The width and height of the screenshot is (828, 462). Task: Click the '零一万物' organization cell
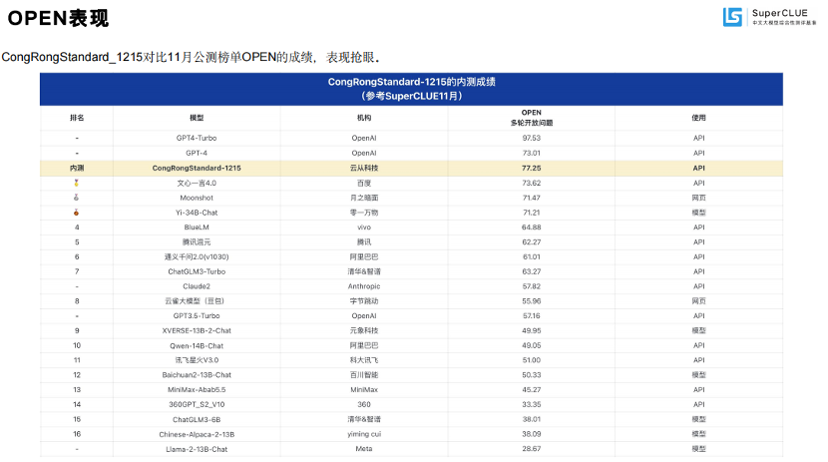coord(364,212)
